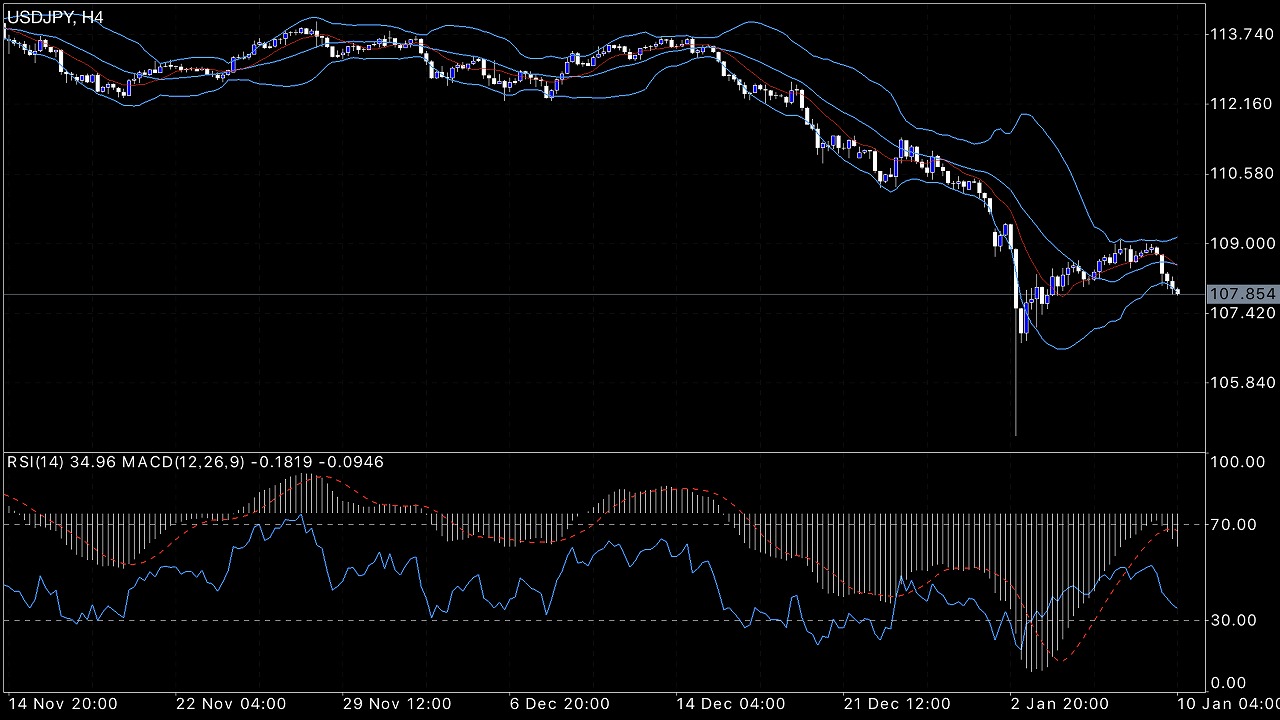This screenshot has height=720, width=1280.
Task: Select the 105.840 price axis label
Action: click(1242, 383)
